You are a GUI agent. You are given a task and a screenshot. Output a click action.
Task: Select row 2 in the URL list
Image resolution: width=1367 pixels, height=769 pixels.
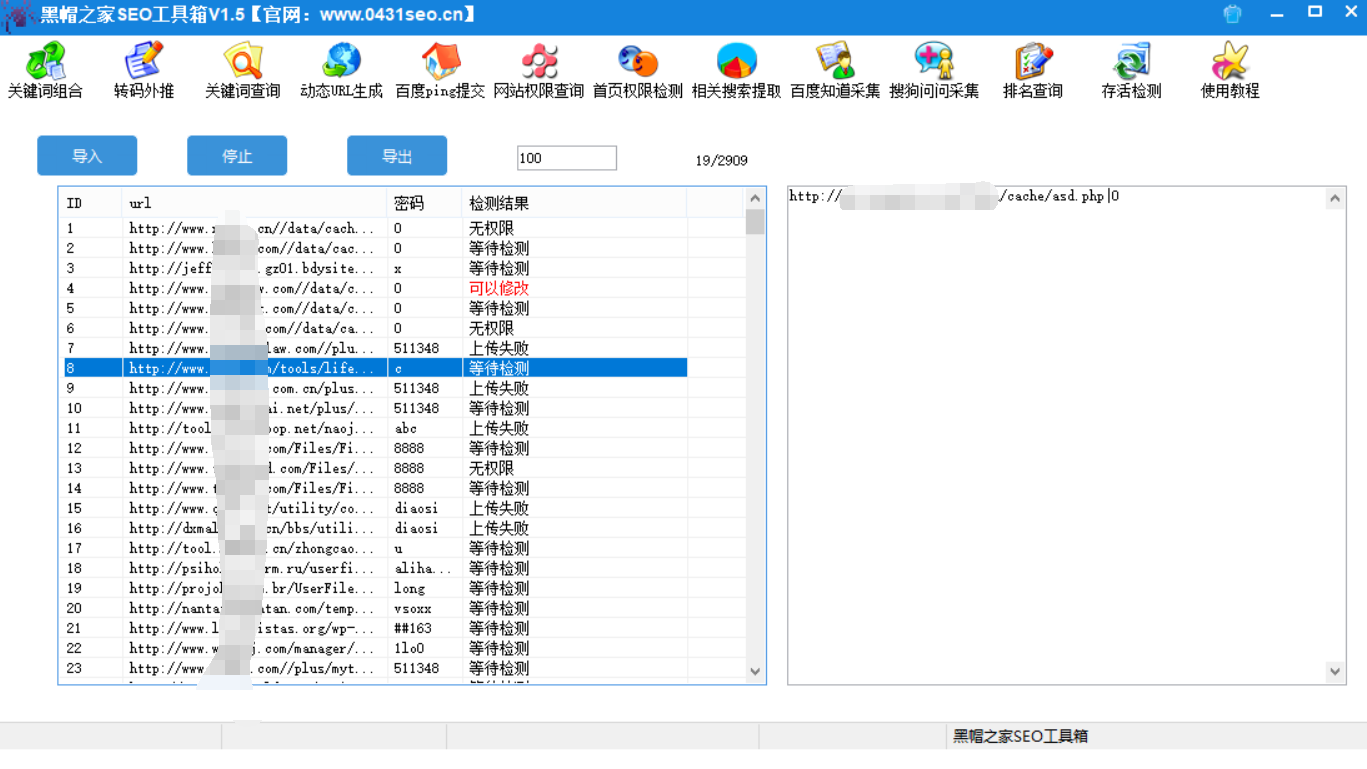point(375,248)
